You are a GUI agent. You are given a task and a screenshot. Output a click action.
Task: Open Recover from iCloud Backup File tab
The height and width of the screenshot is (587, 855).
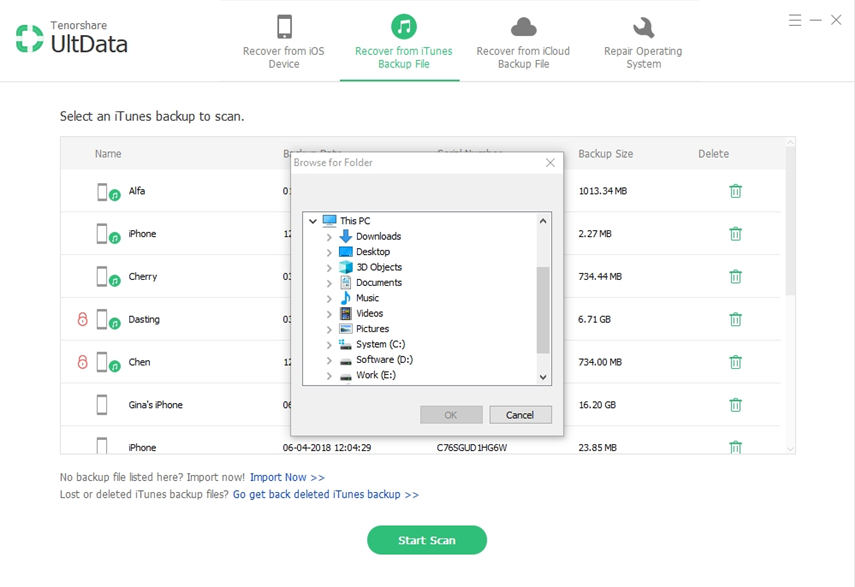[x=523, y=43]
